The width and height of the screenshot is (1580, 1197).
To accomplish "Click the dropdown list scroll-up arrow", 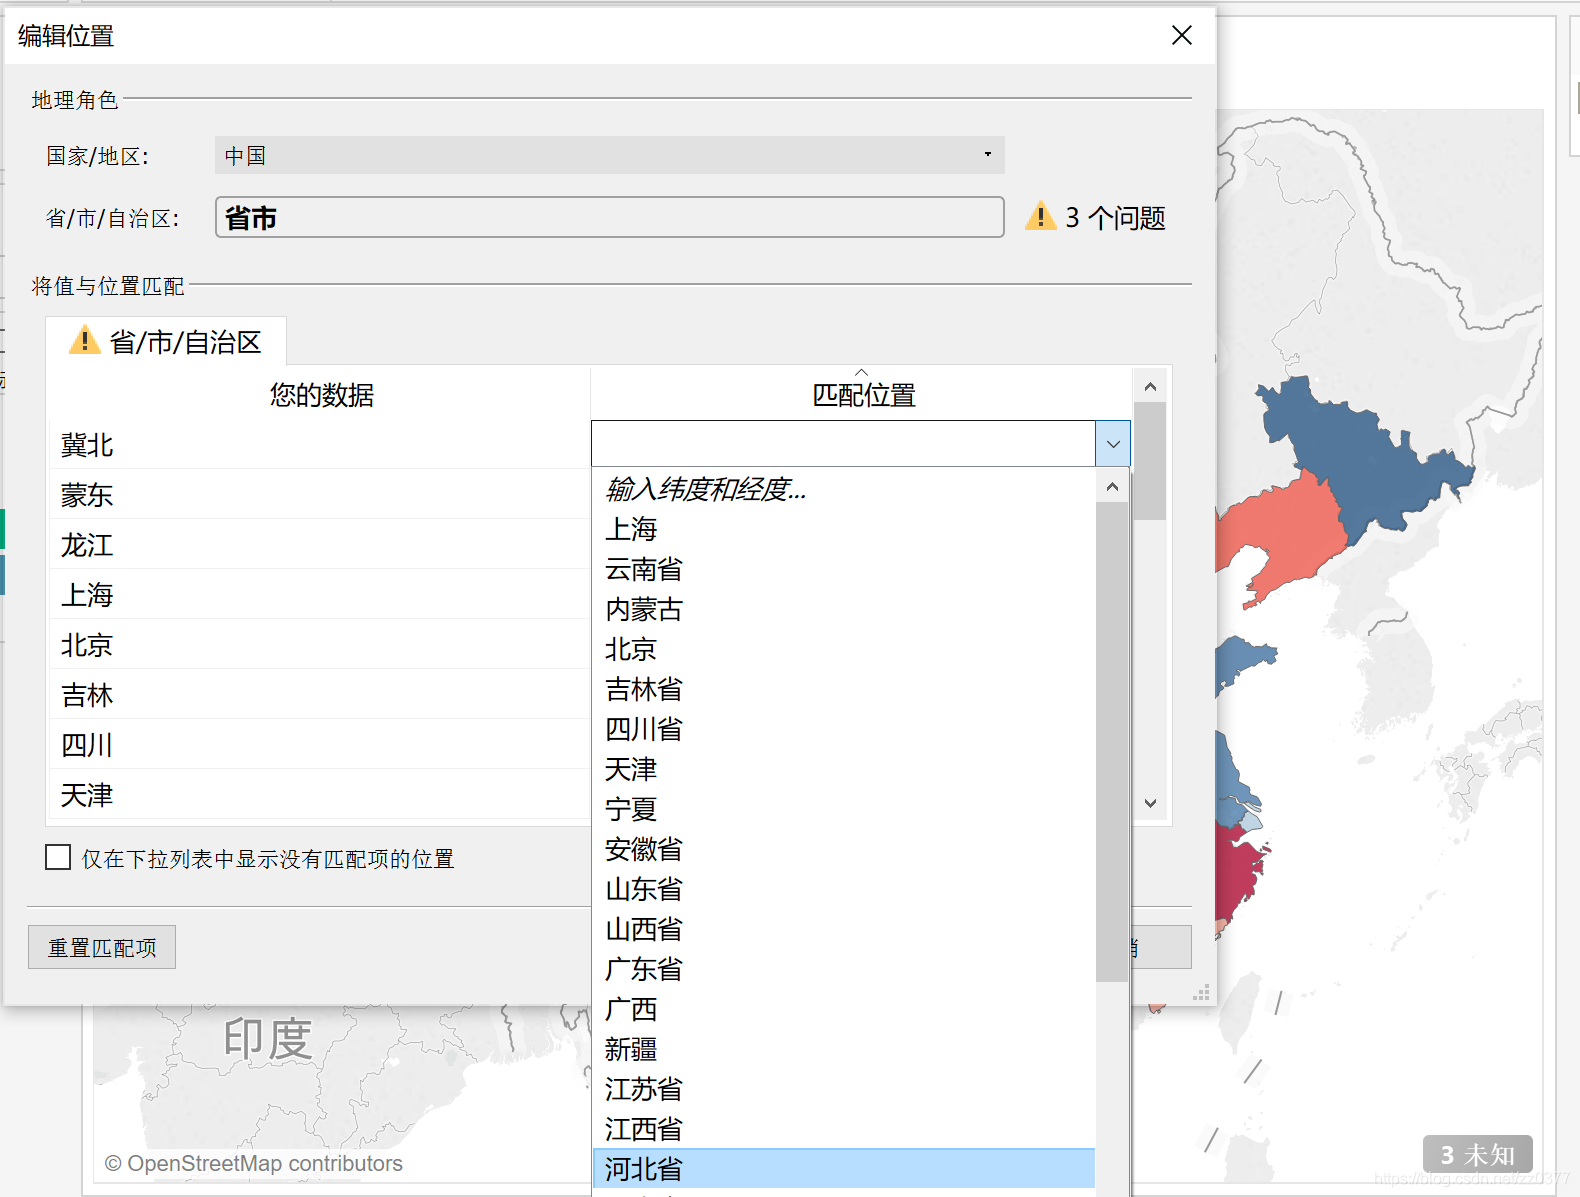I will coord(1112,487).
